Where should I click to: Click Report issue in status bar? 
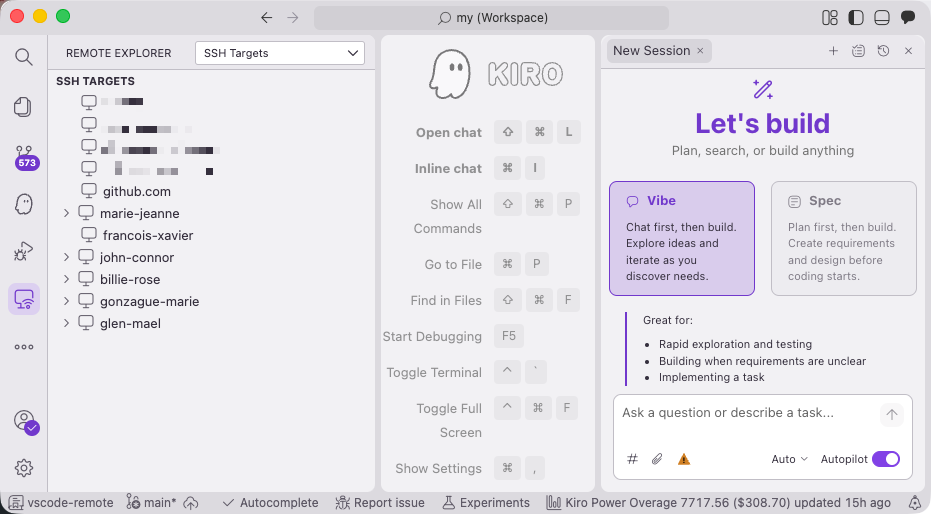[380, 503]
